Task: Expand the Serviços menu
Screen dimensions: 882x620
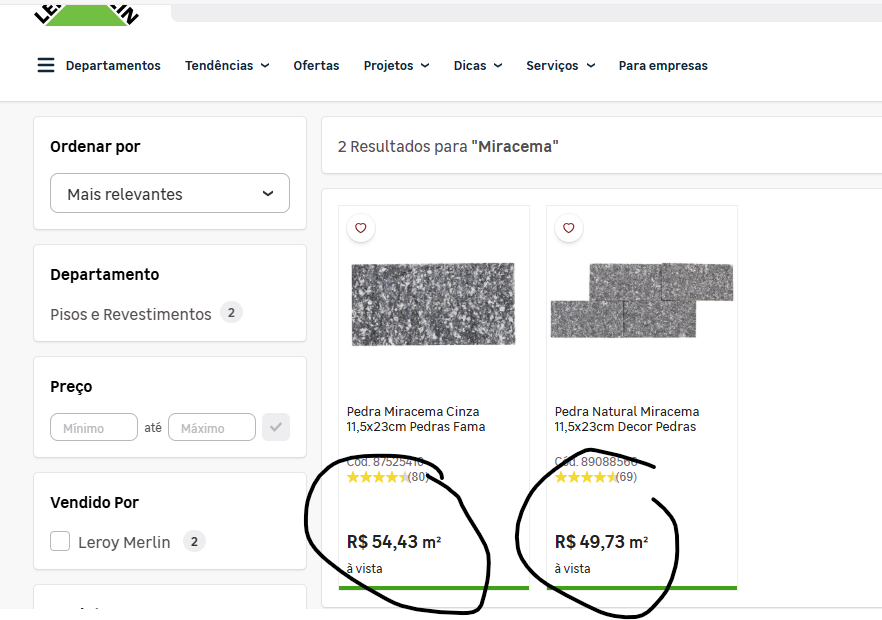Action: [560, 65]
